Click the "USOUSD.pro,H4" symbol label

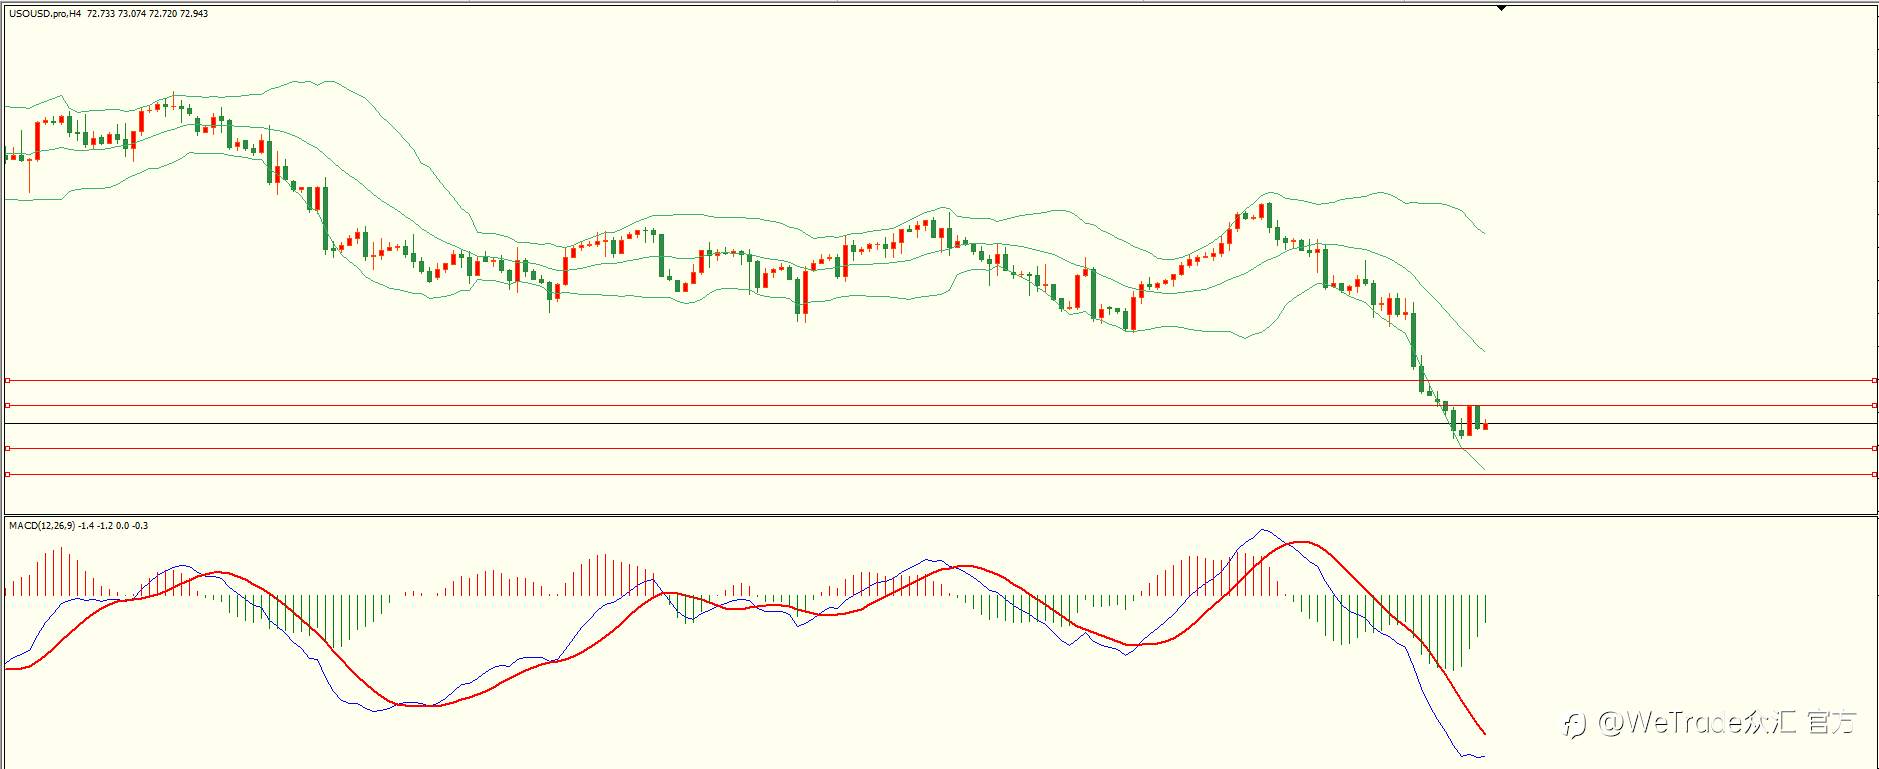pos(46,14)
